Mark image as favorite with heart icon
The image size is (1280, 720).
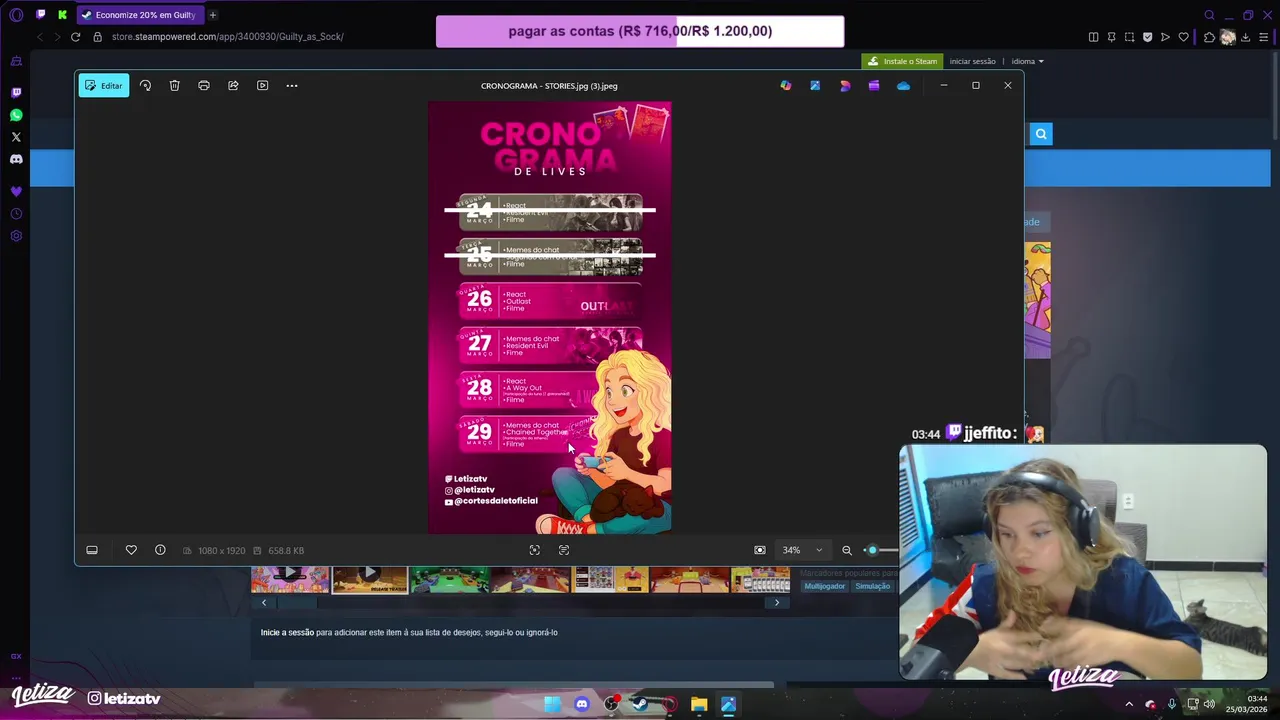click(x=131, y=550)
